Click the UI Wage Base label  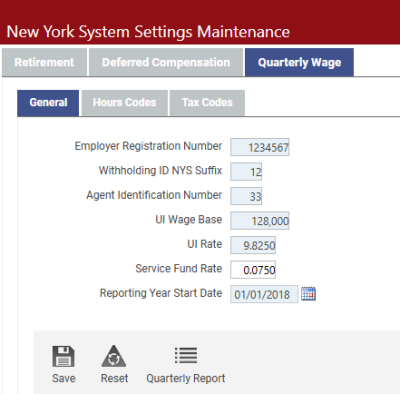(x=189, y=220)
